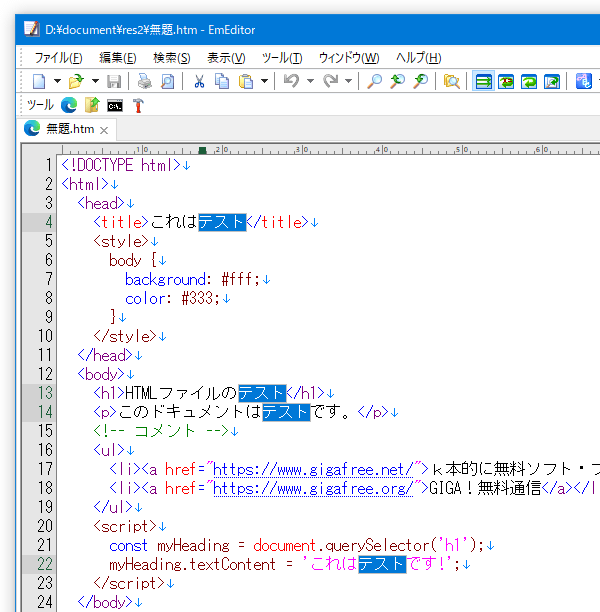Open Print Preview icon

168,81
